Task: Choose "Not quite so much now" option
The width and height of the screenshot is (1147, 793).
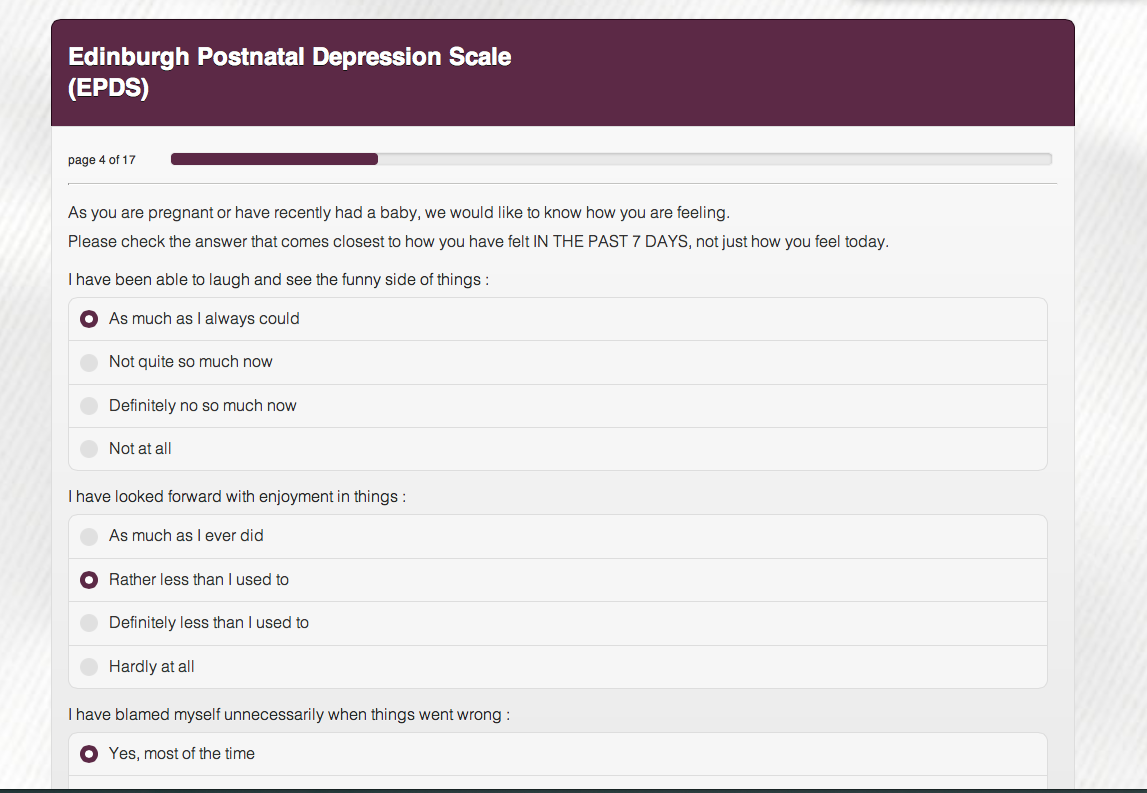Action: coord(89,362)
